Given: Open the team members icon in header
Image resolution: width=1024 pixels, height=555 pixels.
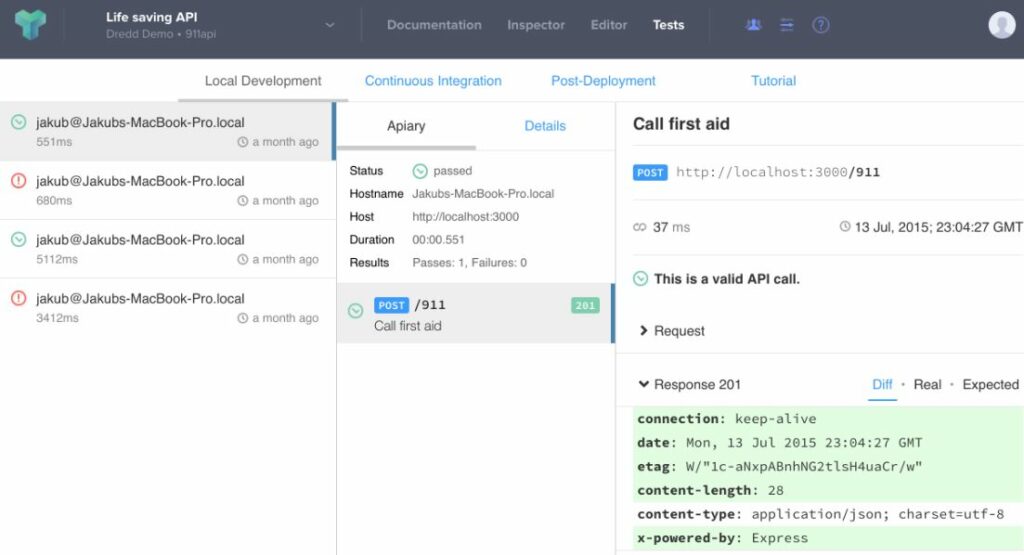Looking at the screenshot, I should click(753, 25).
